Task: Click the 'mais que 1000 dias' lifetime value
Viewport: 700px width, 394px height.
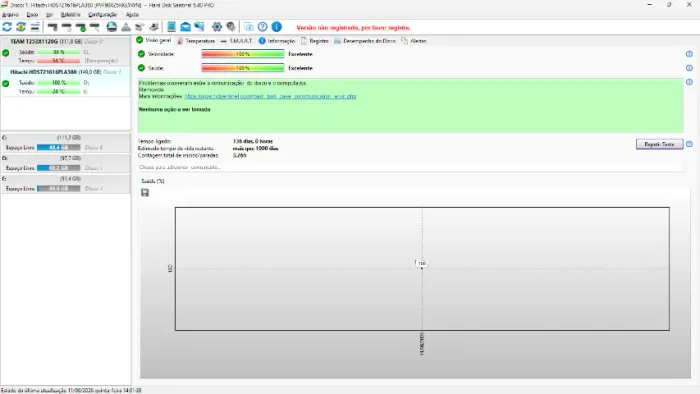Action: (255, 148)
